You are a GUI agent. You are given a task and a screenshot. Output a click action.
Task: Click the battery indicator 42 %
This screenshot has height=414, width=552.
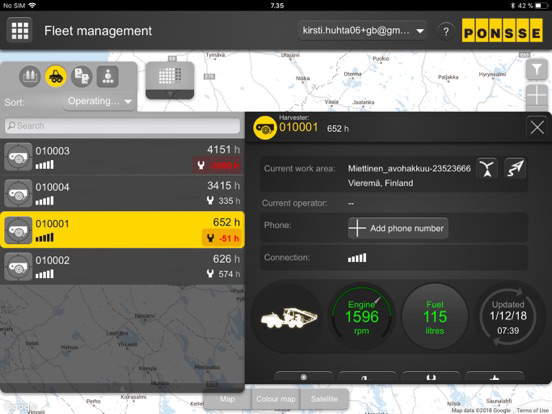pos(532,5)
